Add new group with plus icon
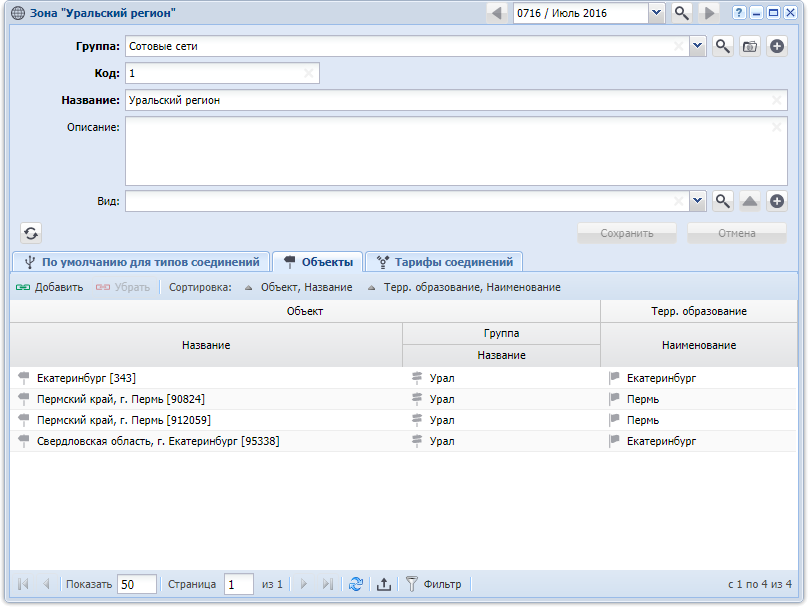Screen dimensions: 808x607 point(777,46)
